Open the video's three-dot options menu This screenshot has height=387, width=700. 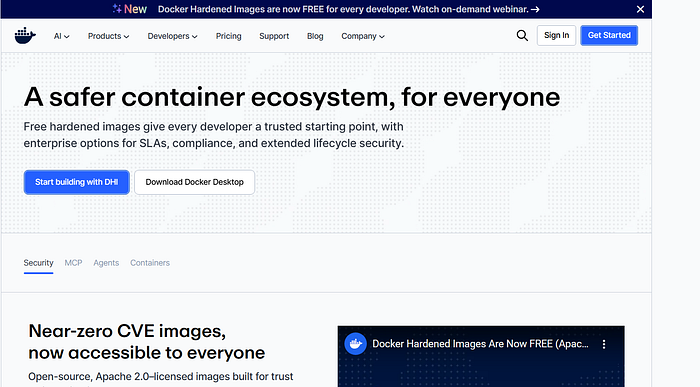coord(604,344)
